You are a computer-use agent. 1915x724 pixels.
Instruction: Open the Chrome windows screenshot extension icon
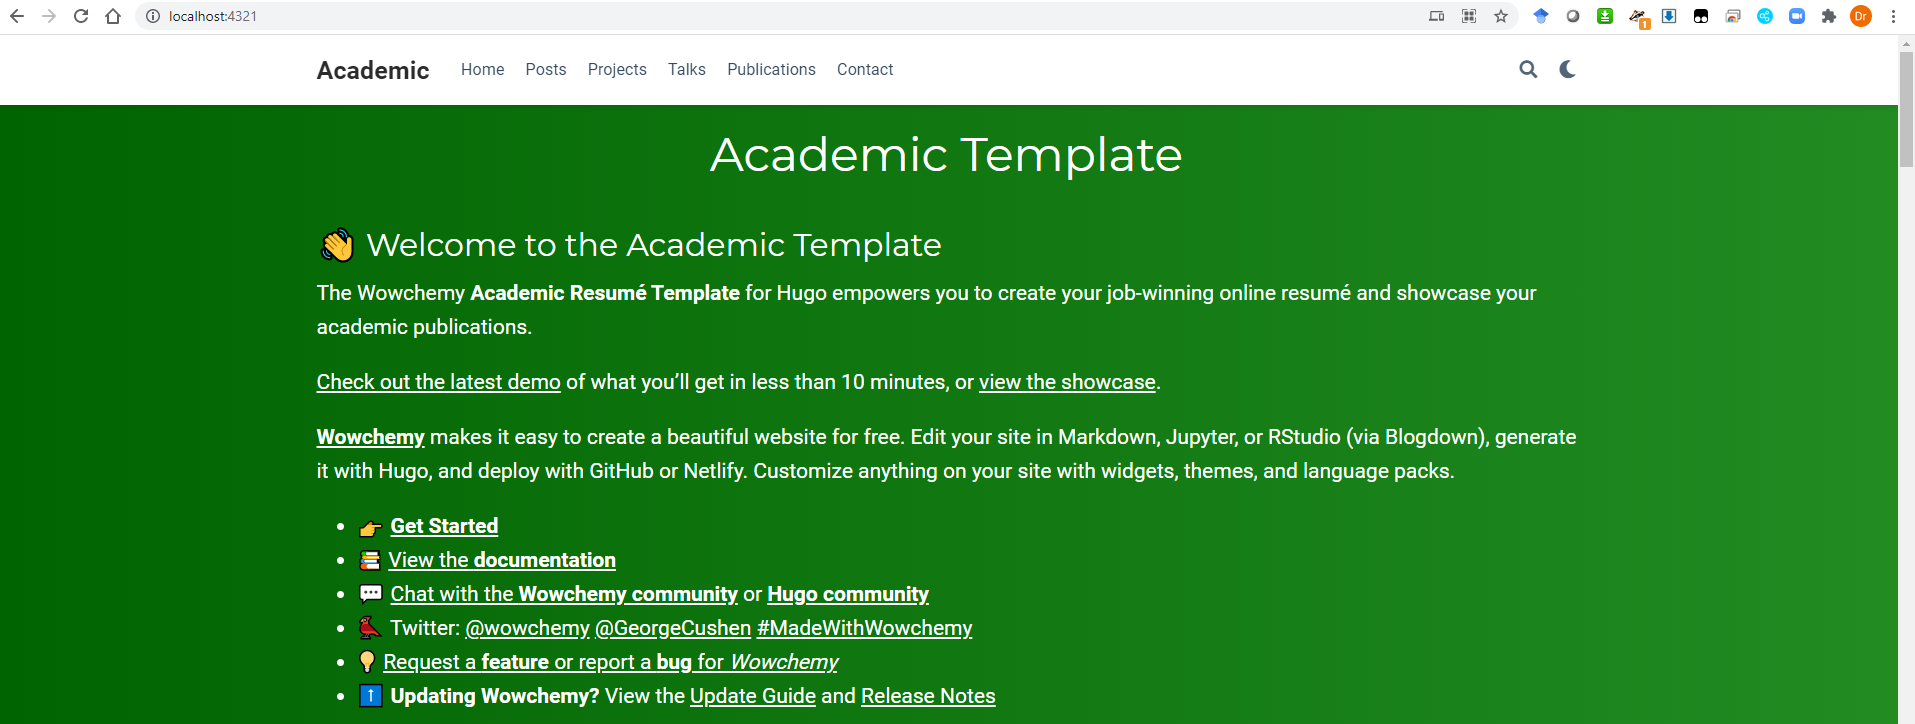[x=1733, y=16]
